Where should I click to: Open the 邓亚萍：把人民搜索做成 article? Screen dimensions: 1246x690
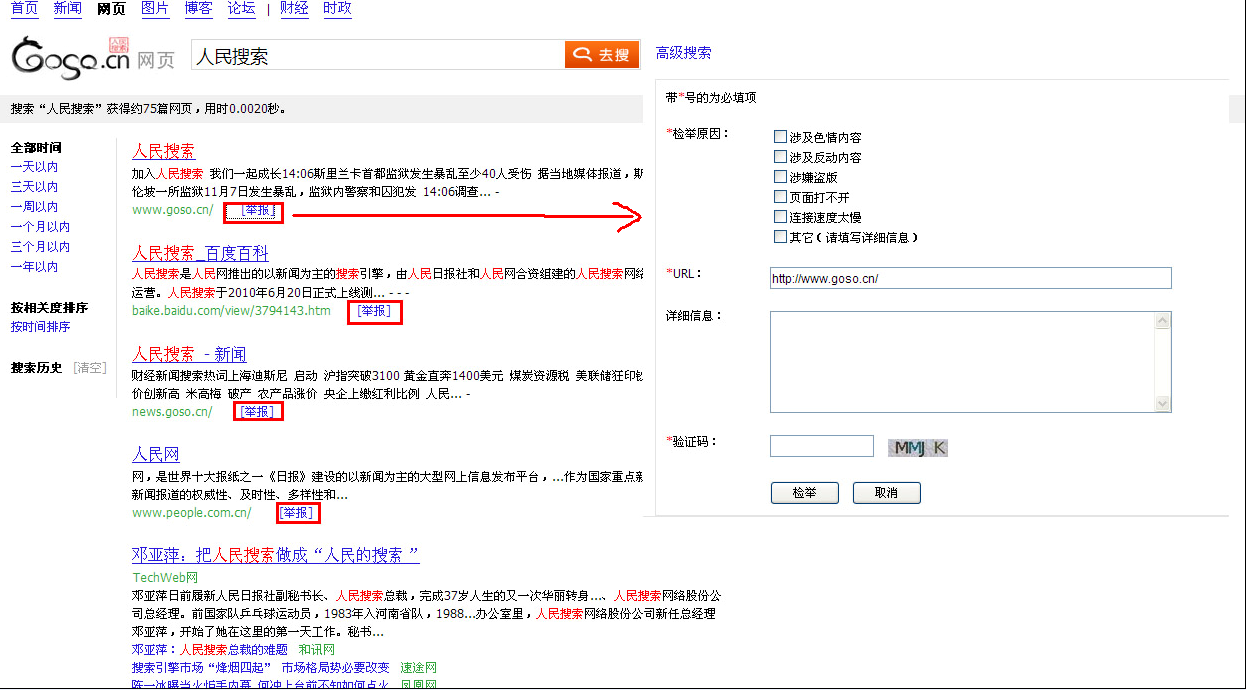tap(275, 555)
